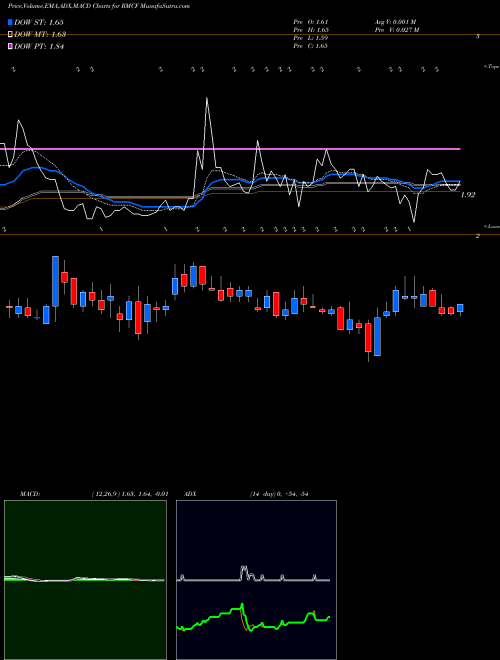Click inside the green MACD chart panel
The width and height of the screenshot is (500, 660).
tap(85, 580)
